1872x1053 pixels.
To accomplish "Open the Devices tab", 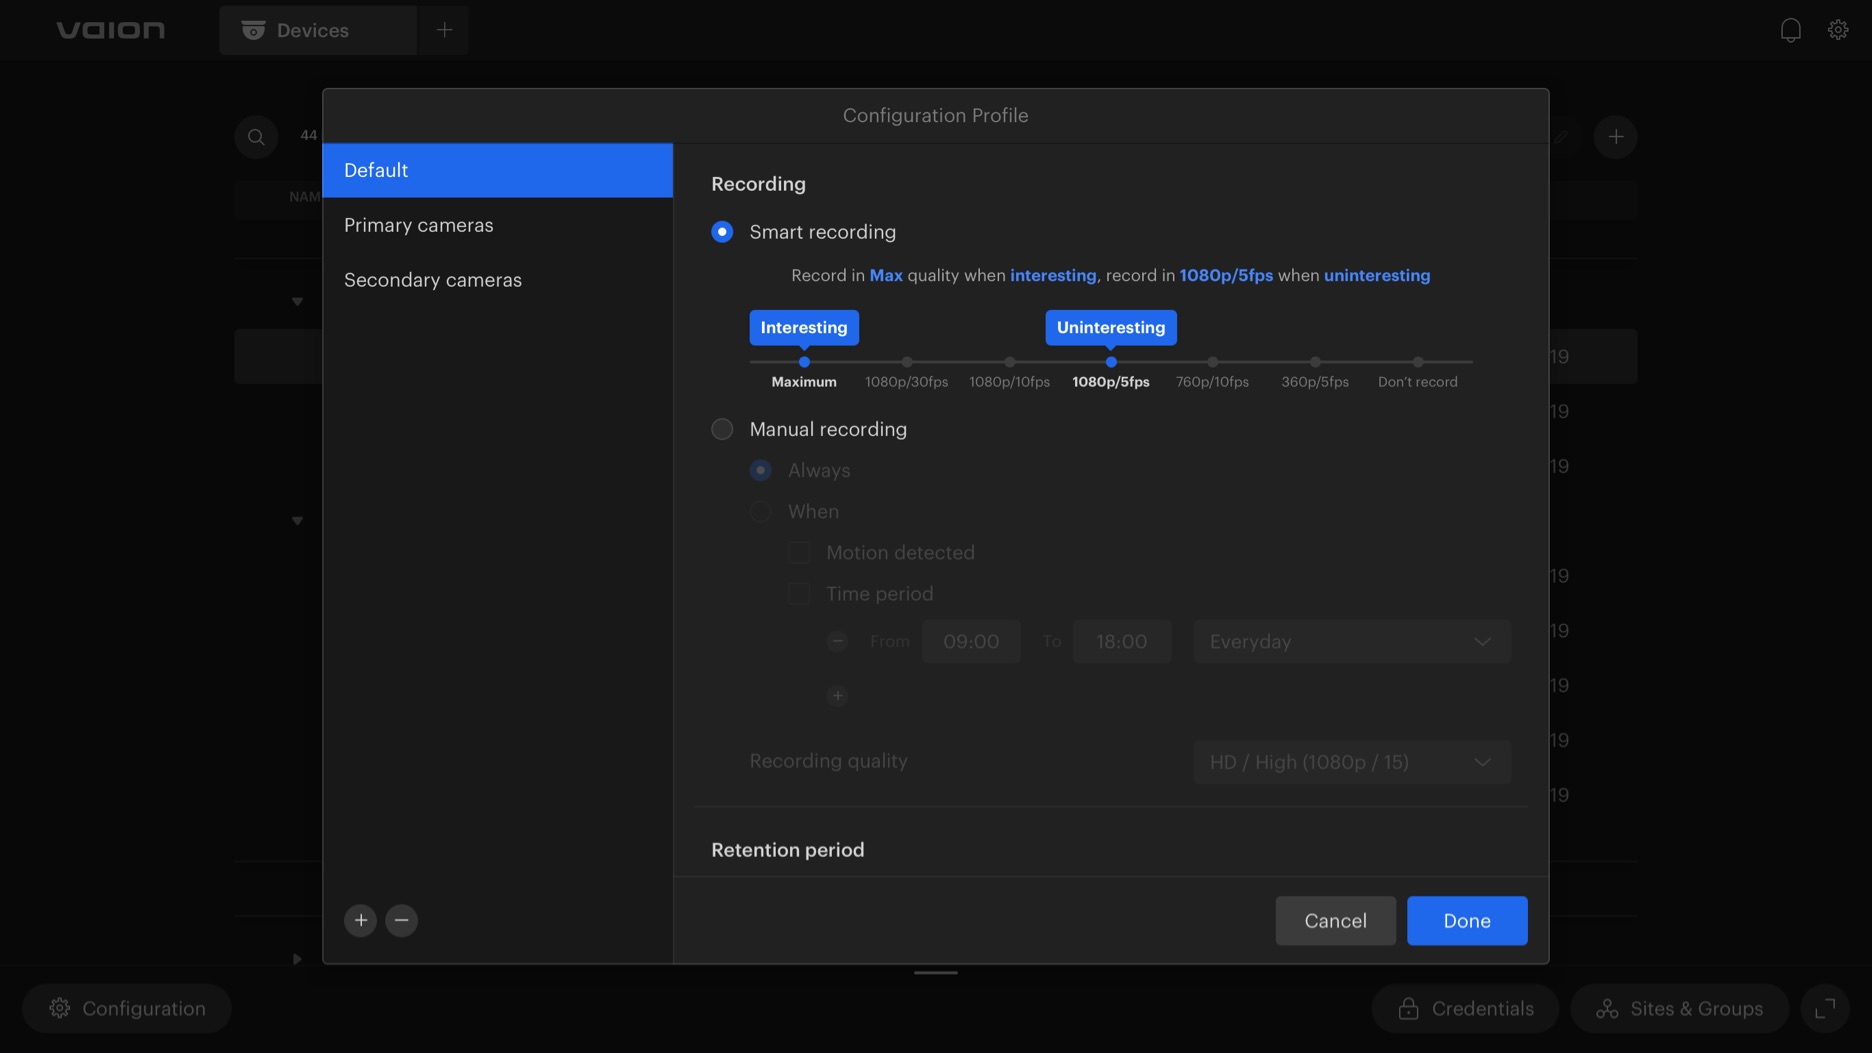I will [318, 30].
